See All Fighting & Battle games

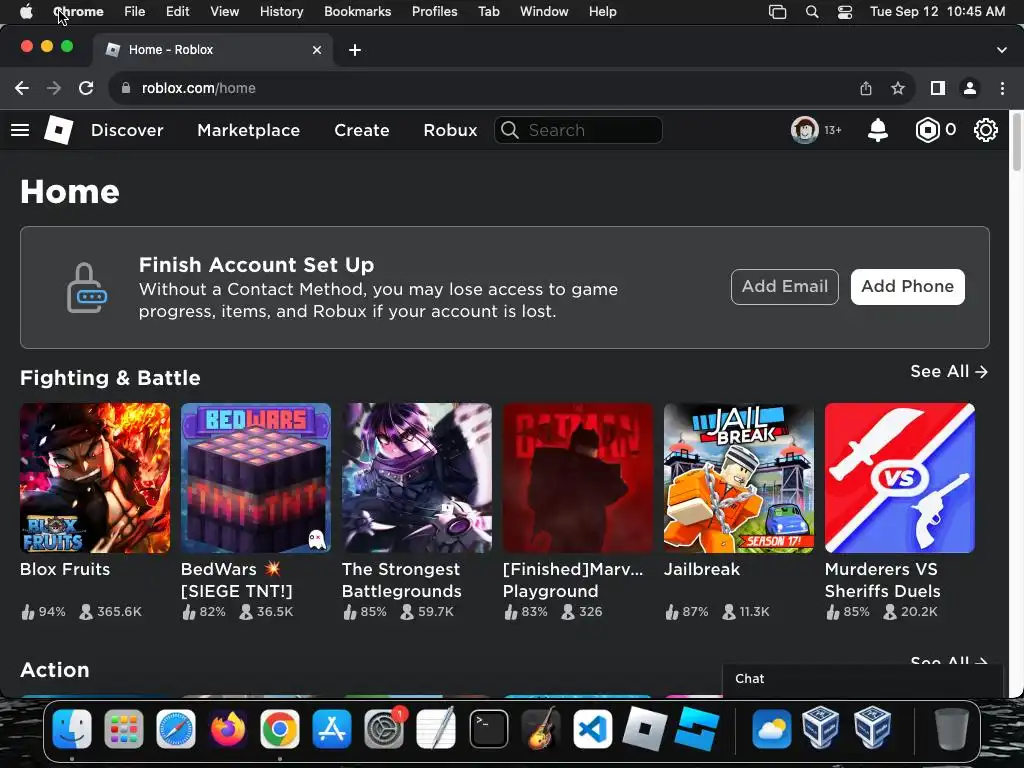(x=949, y=372)
